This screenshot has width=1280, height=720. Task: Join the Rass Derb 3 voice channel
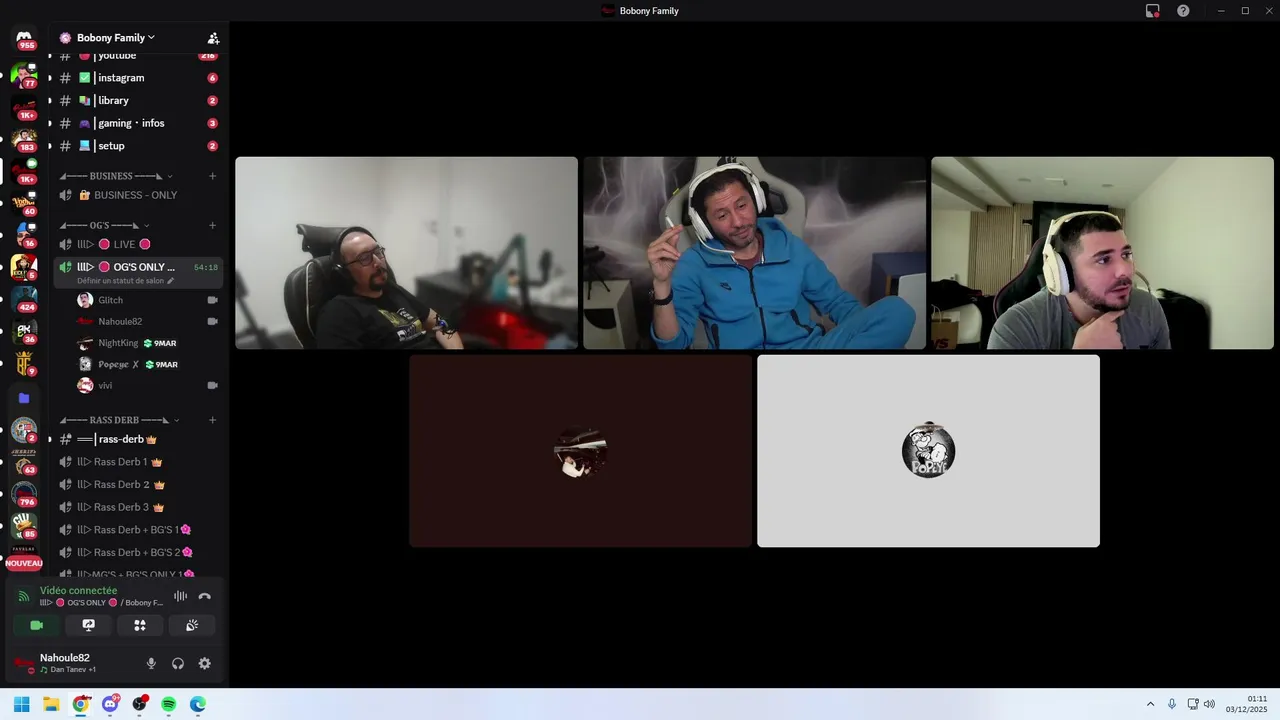tap(138, 507)
